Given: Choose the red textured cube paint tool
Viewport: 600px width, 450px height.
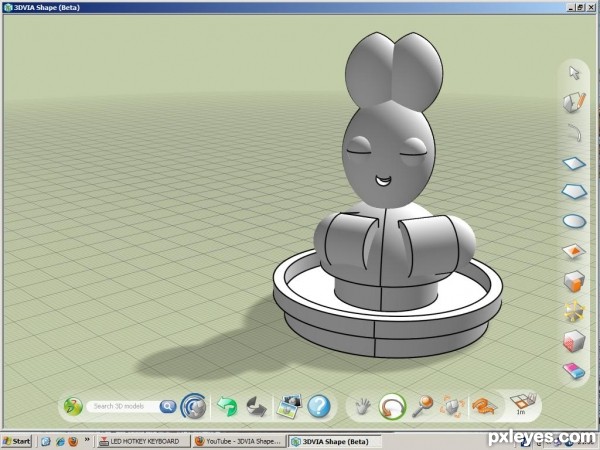Looking at the screenshot, I should pos(574,341).
